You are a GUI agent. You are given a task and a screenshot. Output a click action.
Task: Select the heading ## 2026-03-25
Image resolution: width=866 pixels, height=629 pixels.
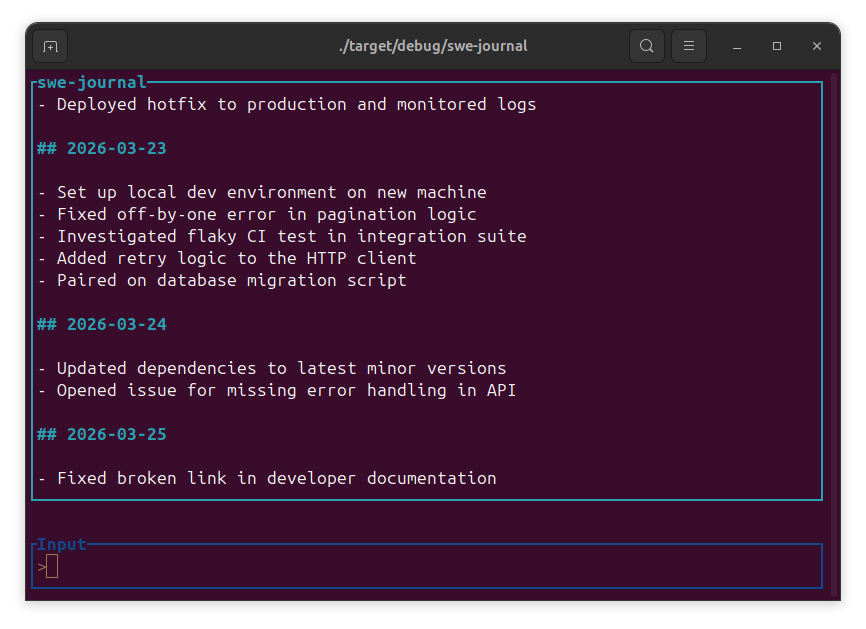102,435
